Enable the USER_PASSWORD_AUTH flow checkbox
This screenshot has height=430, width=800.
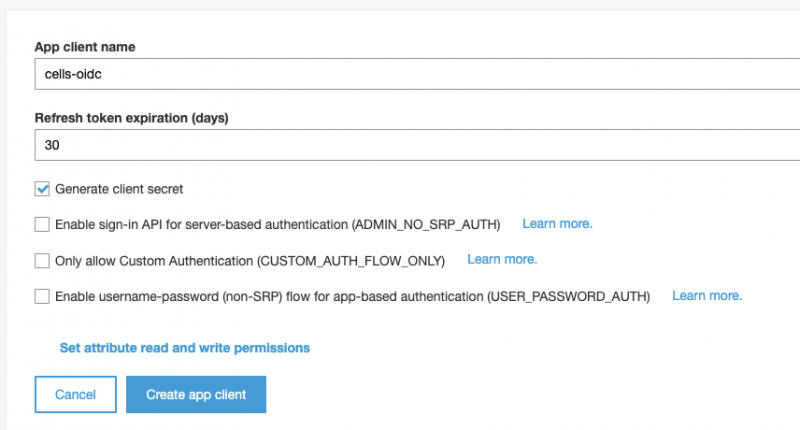click(42, 296)
